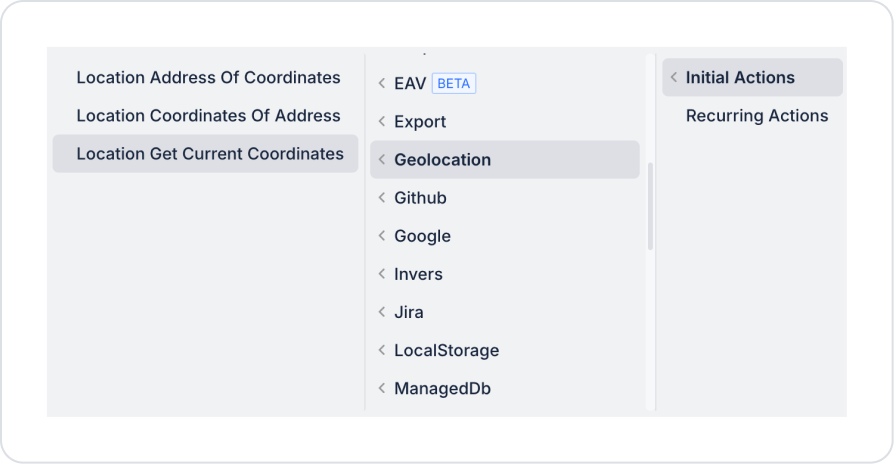This screenshot has width=894, height=464.
Task: Click chevron beside ManagedDb
Action: tap(382, 388)
